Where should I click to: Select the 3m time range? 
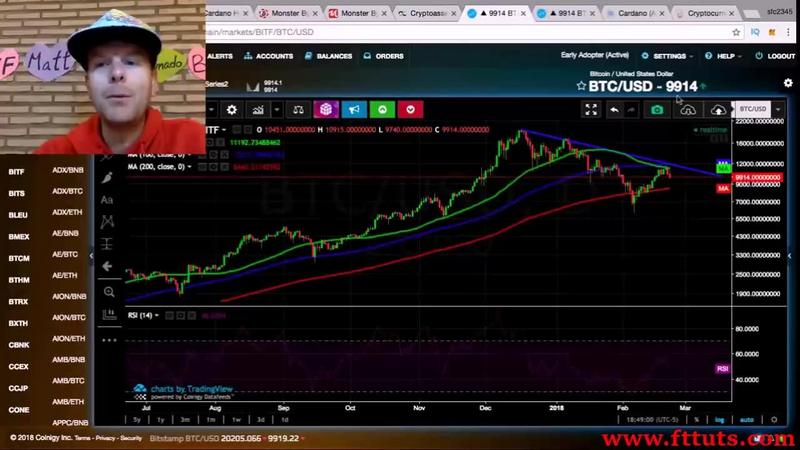(185, 419)
